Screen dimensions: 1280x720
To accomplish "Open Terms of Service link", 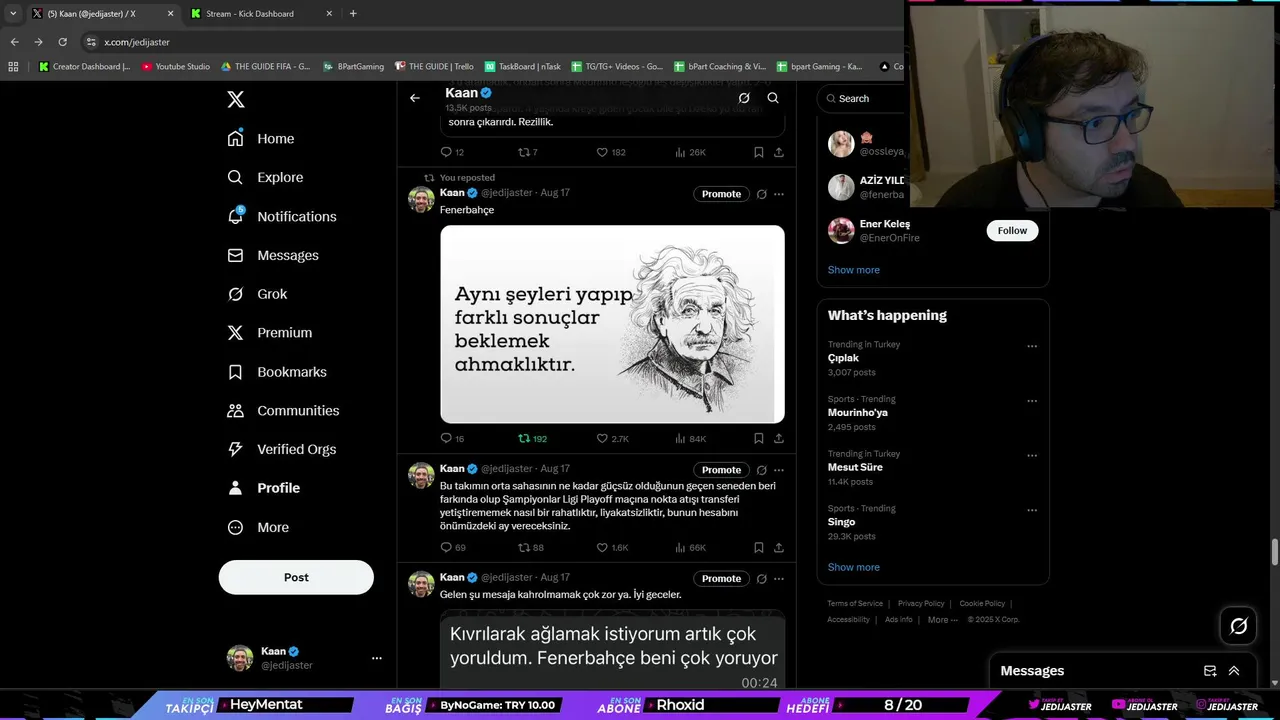I will pyautogui.click(x=855, y=604).
